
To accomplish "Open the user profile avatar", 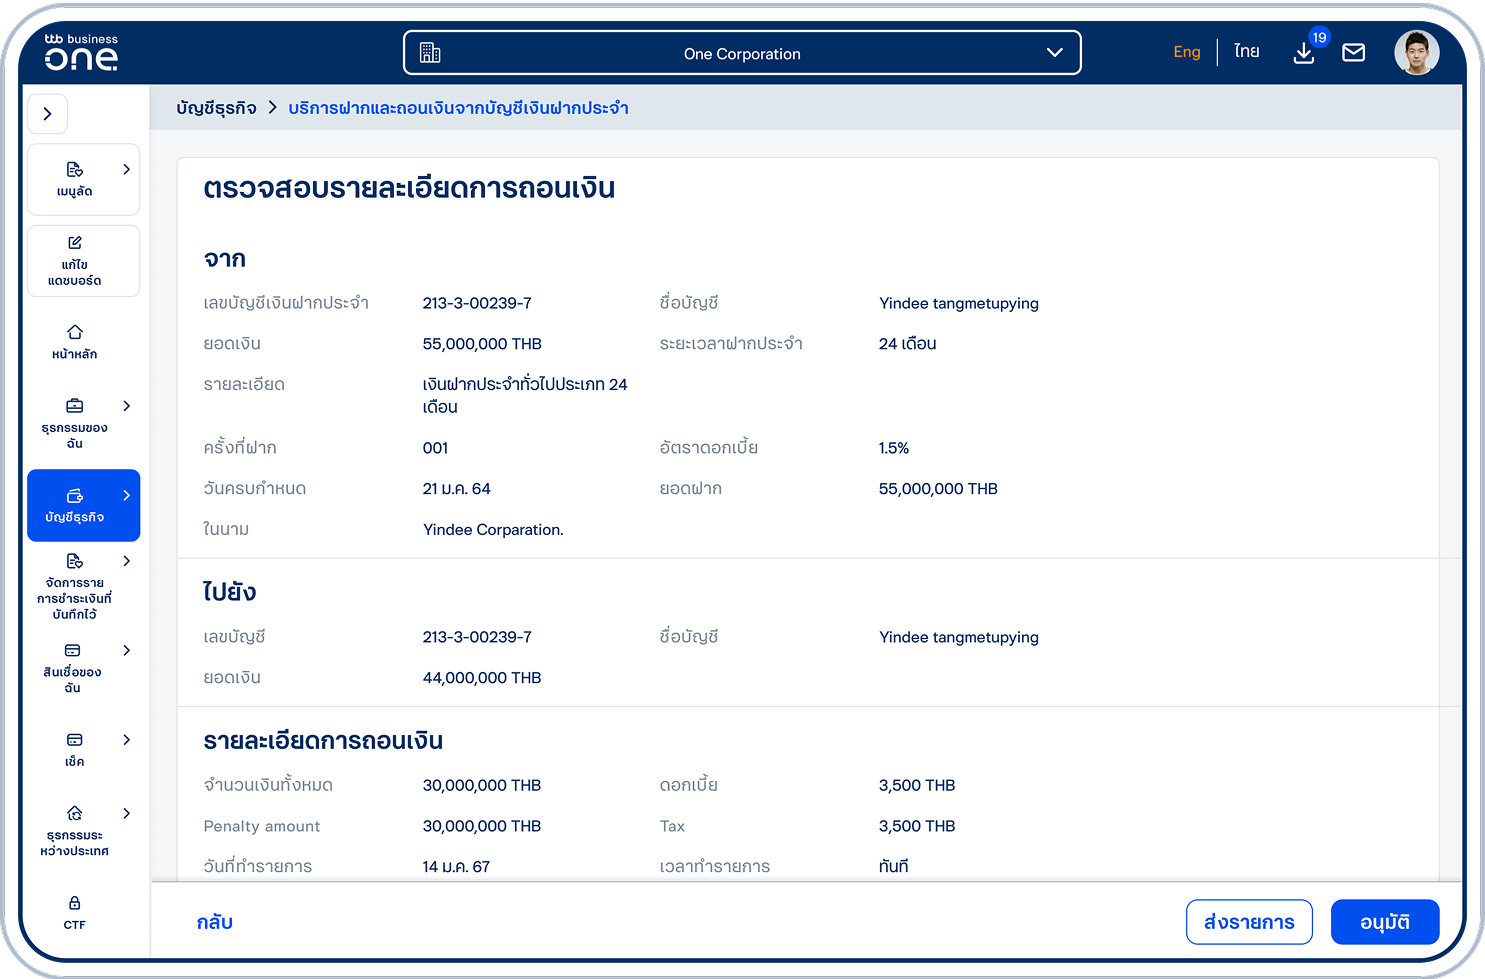I will 1416,53.
